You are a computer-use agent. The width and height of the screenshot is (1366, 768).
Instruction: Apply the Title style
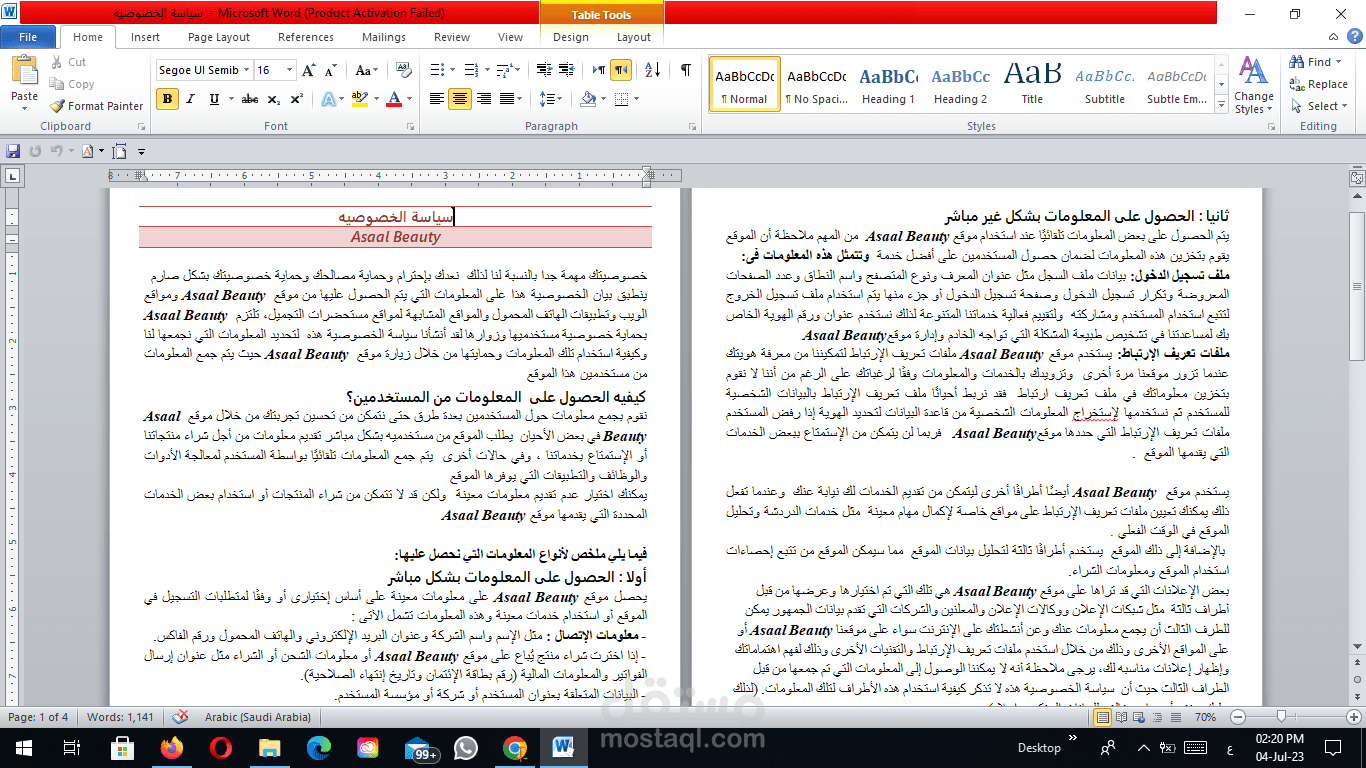[x=1032, y=84]
